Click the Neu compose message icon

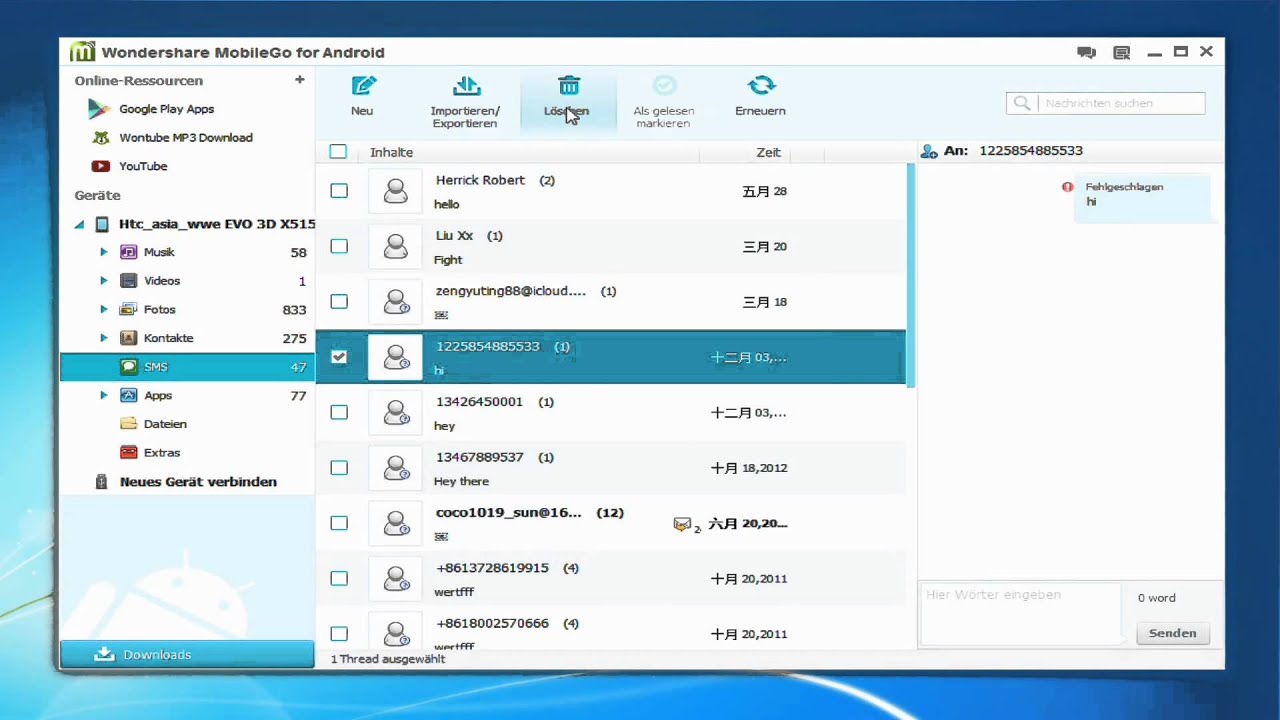point(363,86)
